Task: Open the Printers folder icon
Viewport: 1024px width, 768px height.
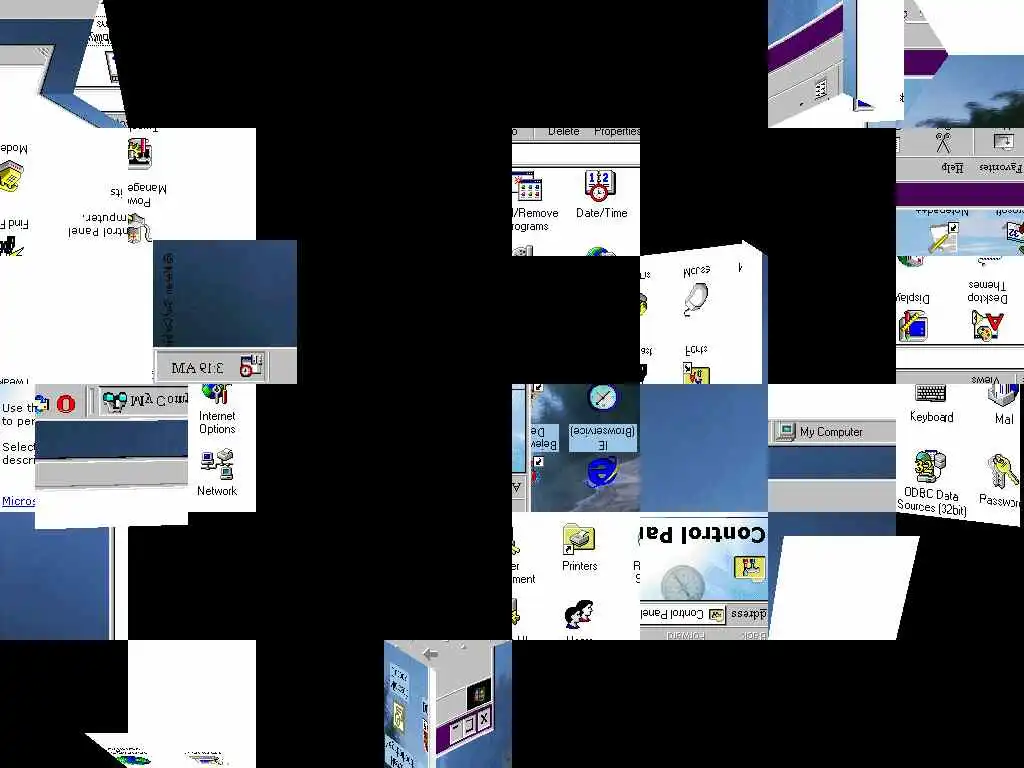Action: (579, 547)
